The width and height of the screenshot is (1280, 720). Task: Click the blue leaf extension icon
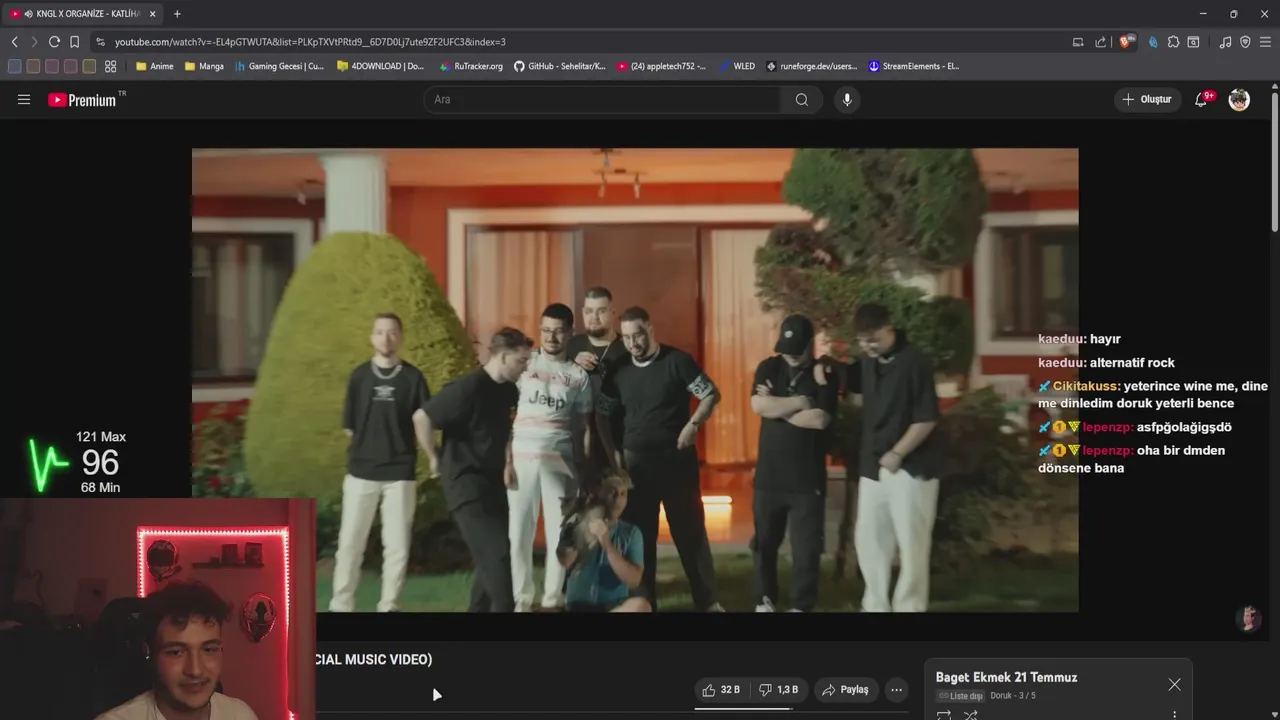[1153, 42]
